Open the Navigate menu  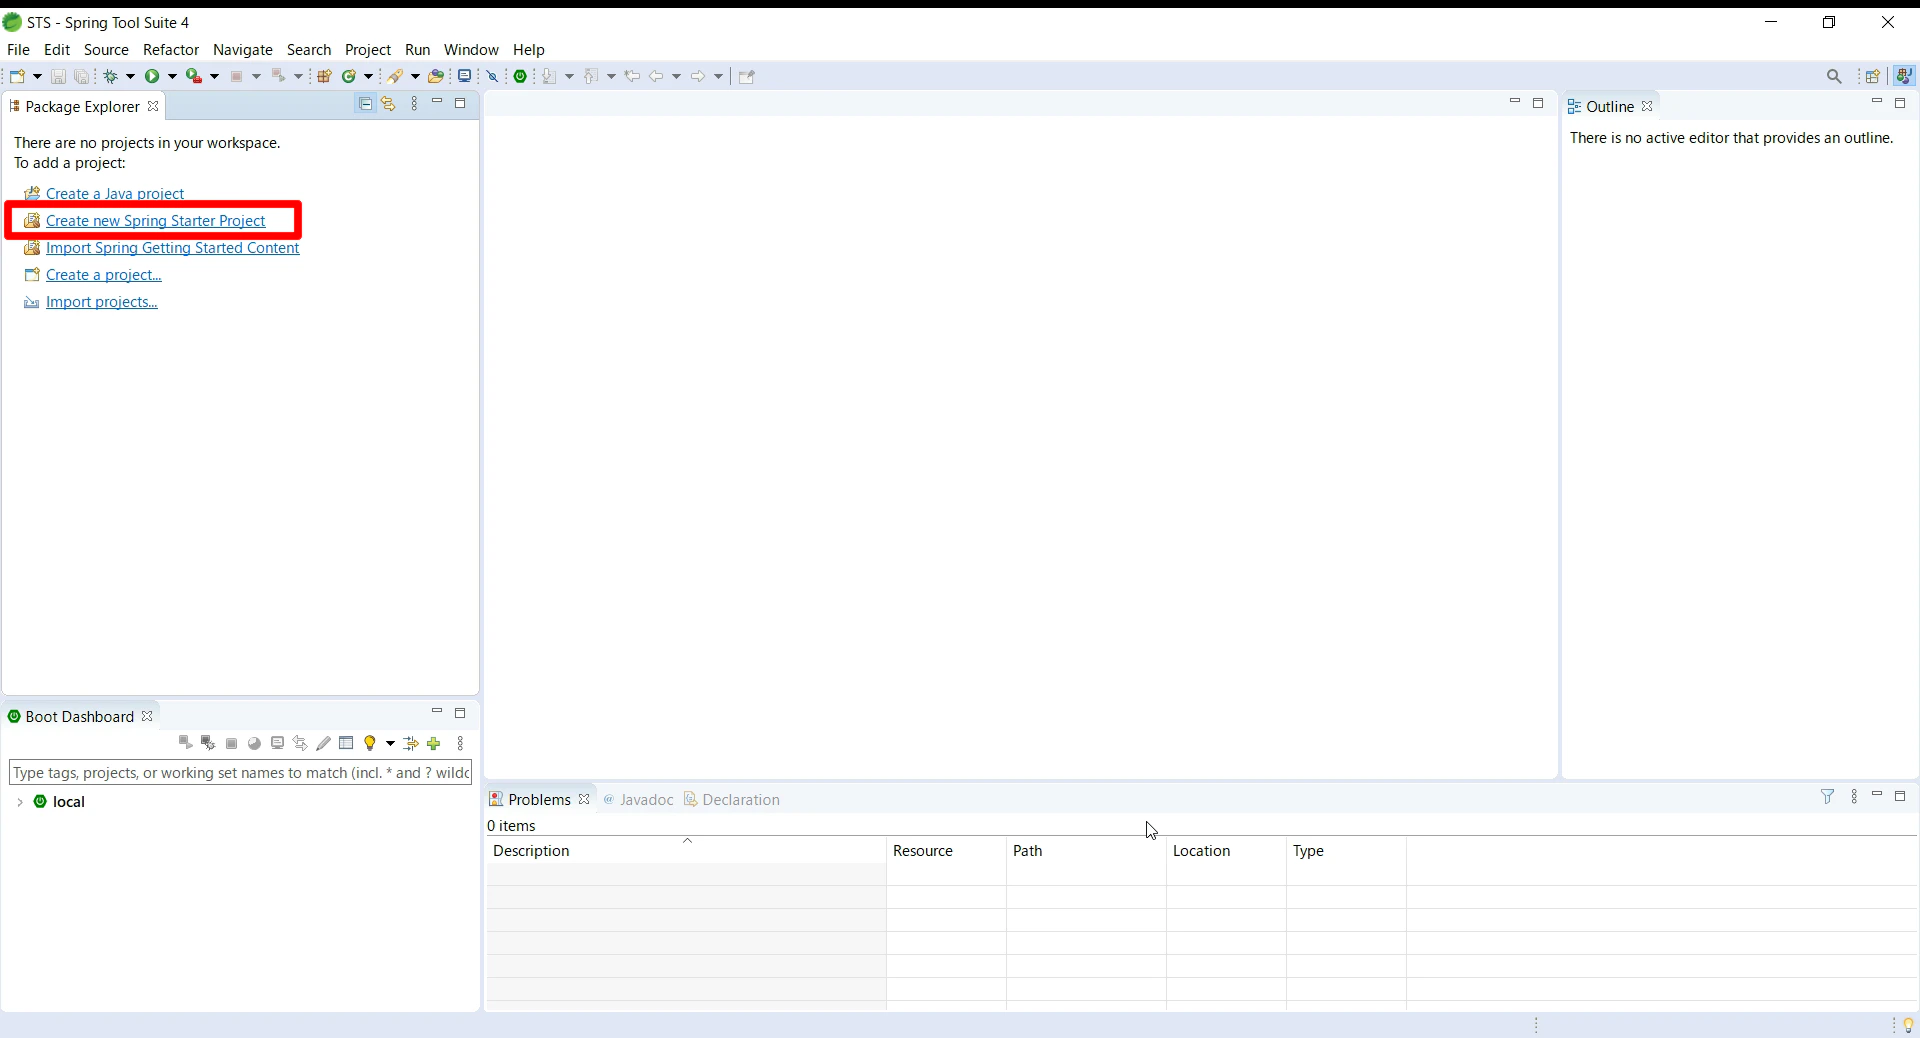pyautogui.click(x=243, y=49)
